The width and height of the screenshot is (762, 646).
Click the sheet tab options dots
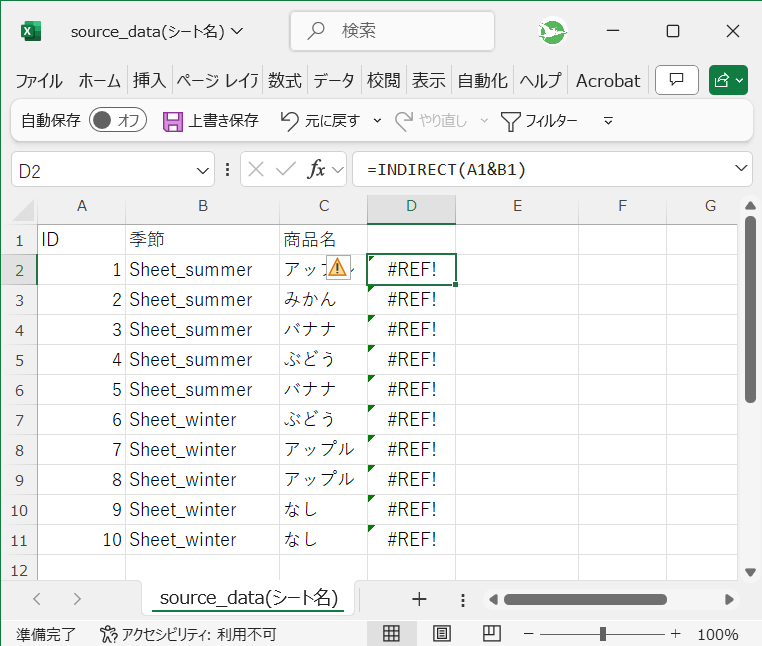463,600
